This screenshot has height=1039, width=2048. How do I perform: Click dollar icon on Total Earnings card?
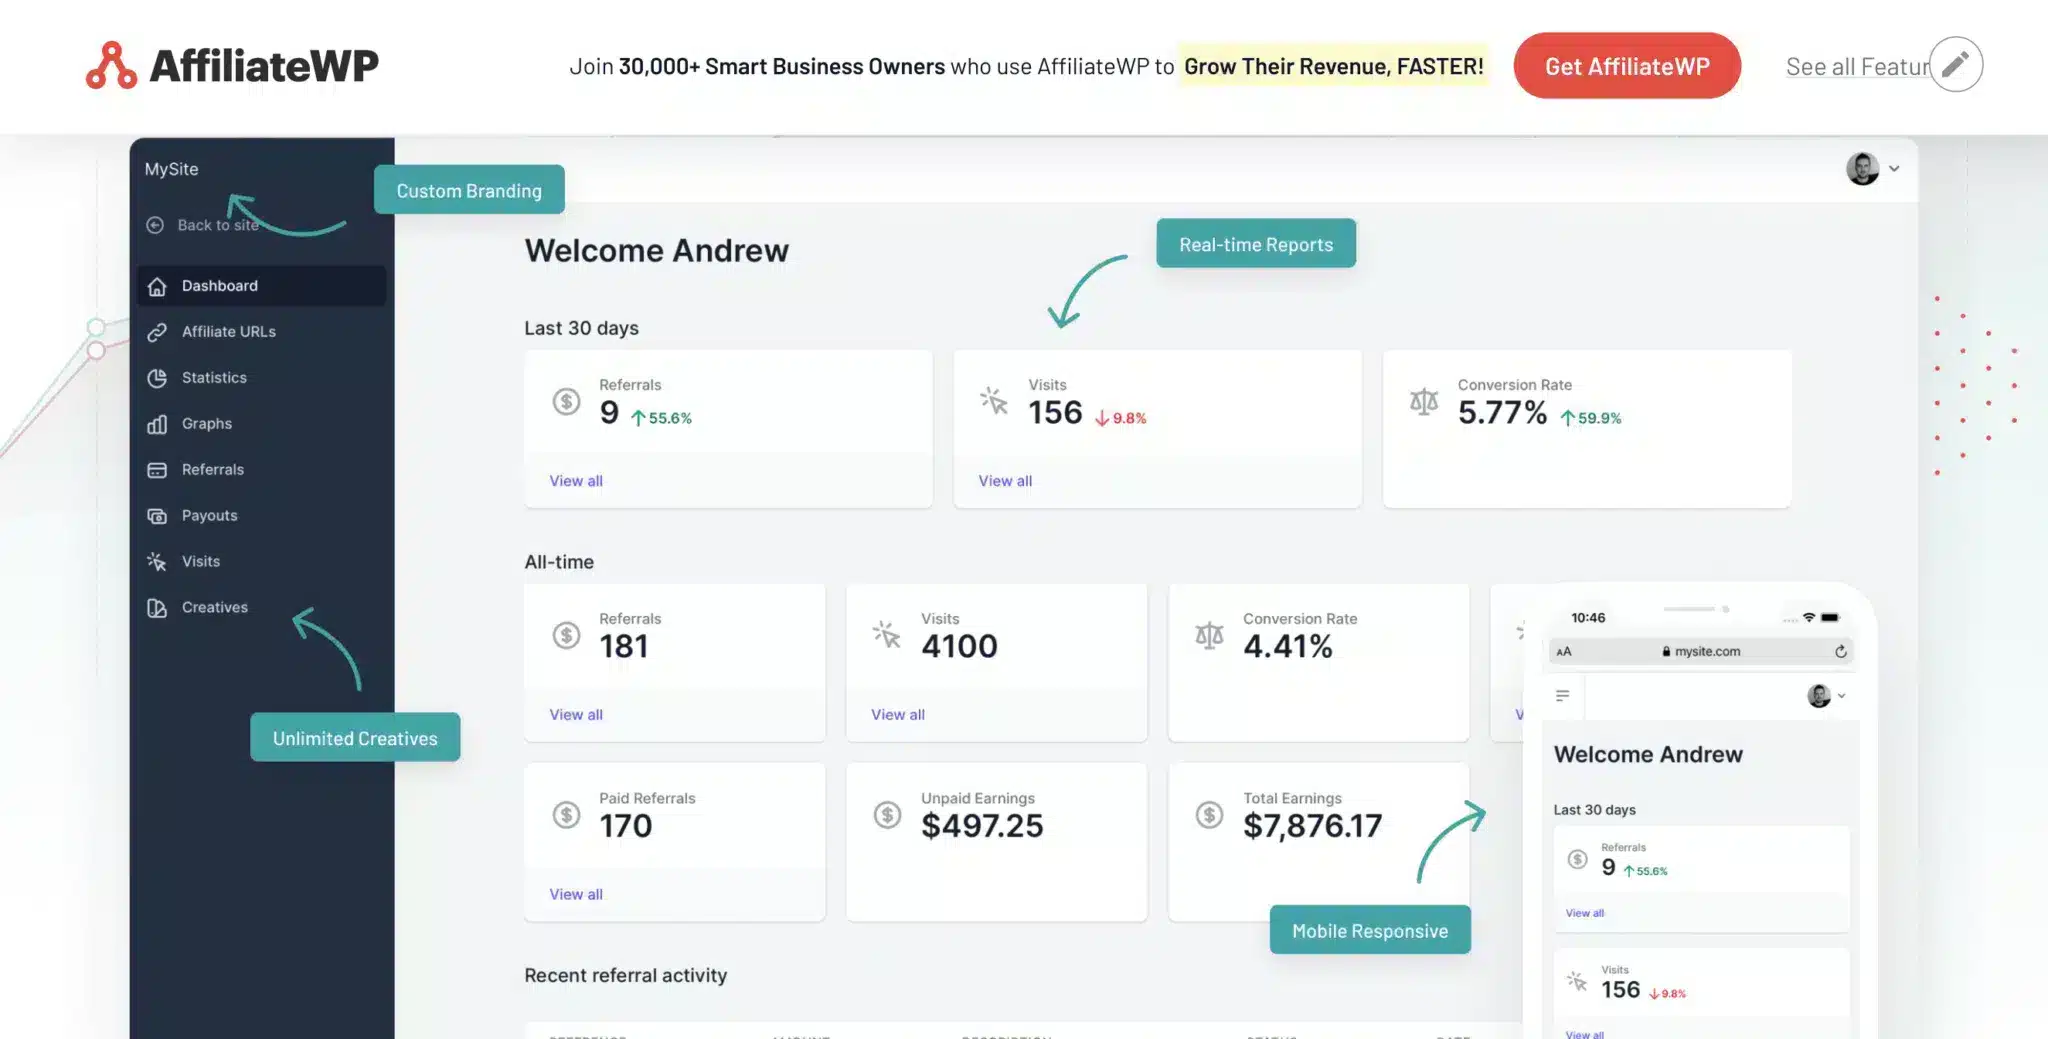1209,815
